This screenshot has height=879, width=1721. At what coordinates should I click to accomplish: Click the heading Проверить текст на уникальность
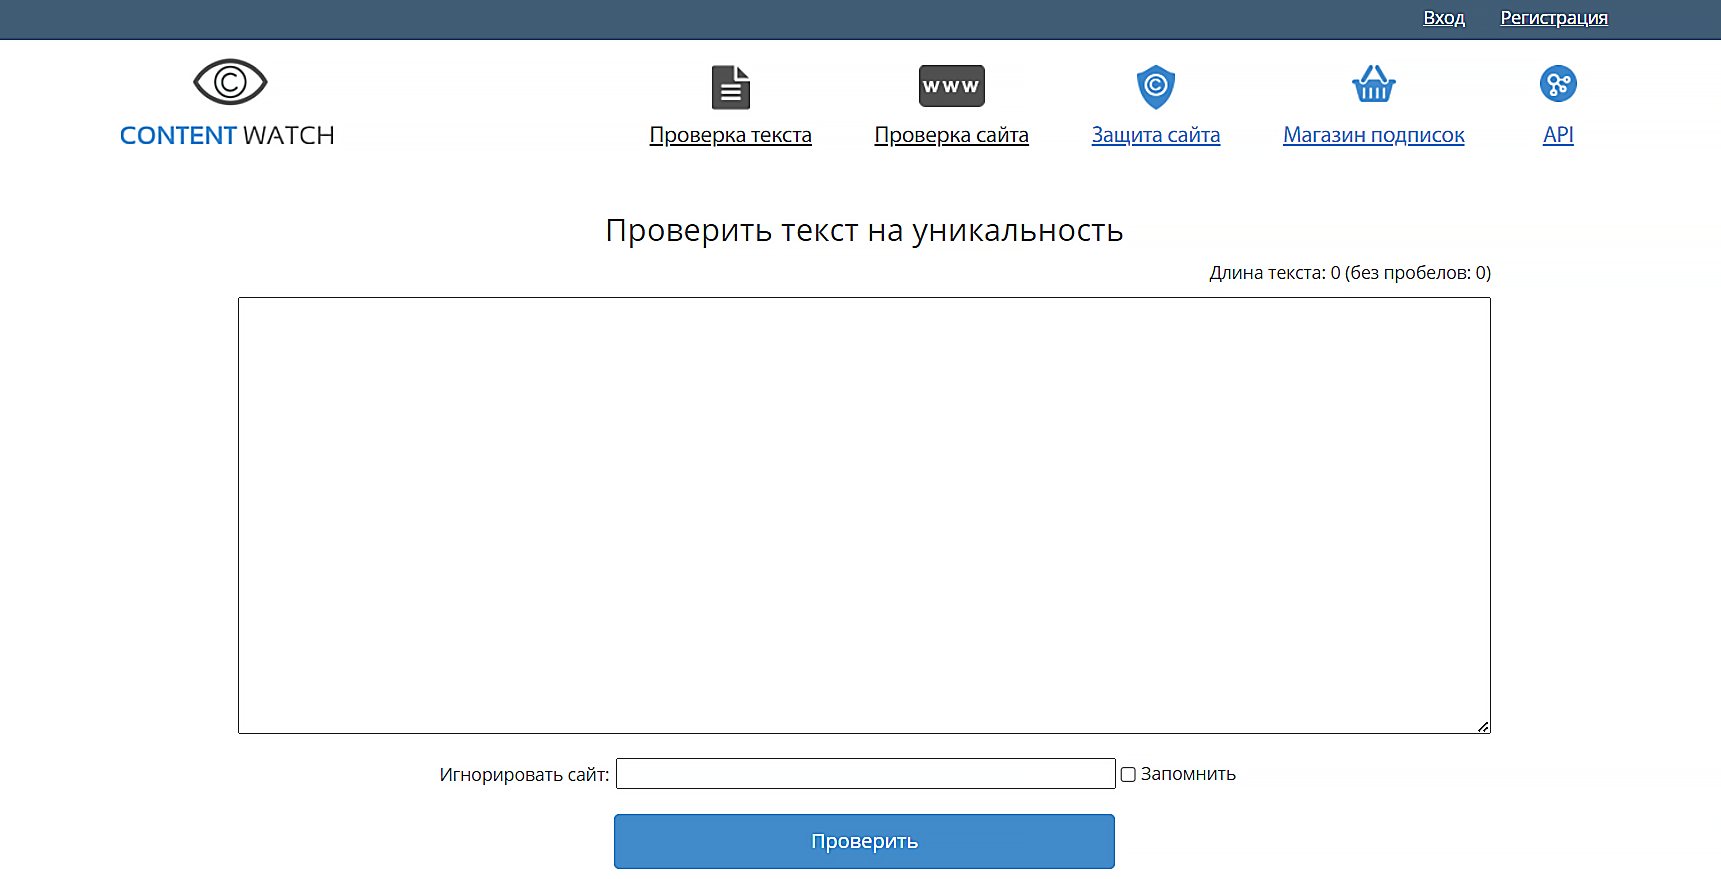coord(864,231)
